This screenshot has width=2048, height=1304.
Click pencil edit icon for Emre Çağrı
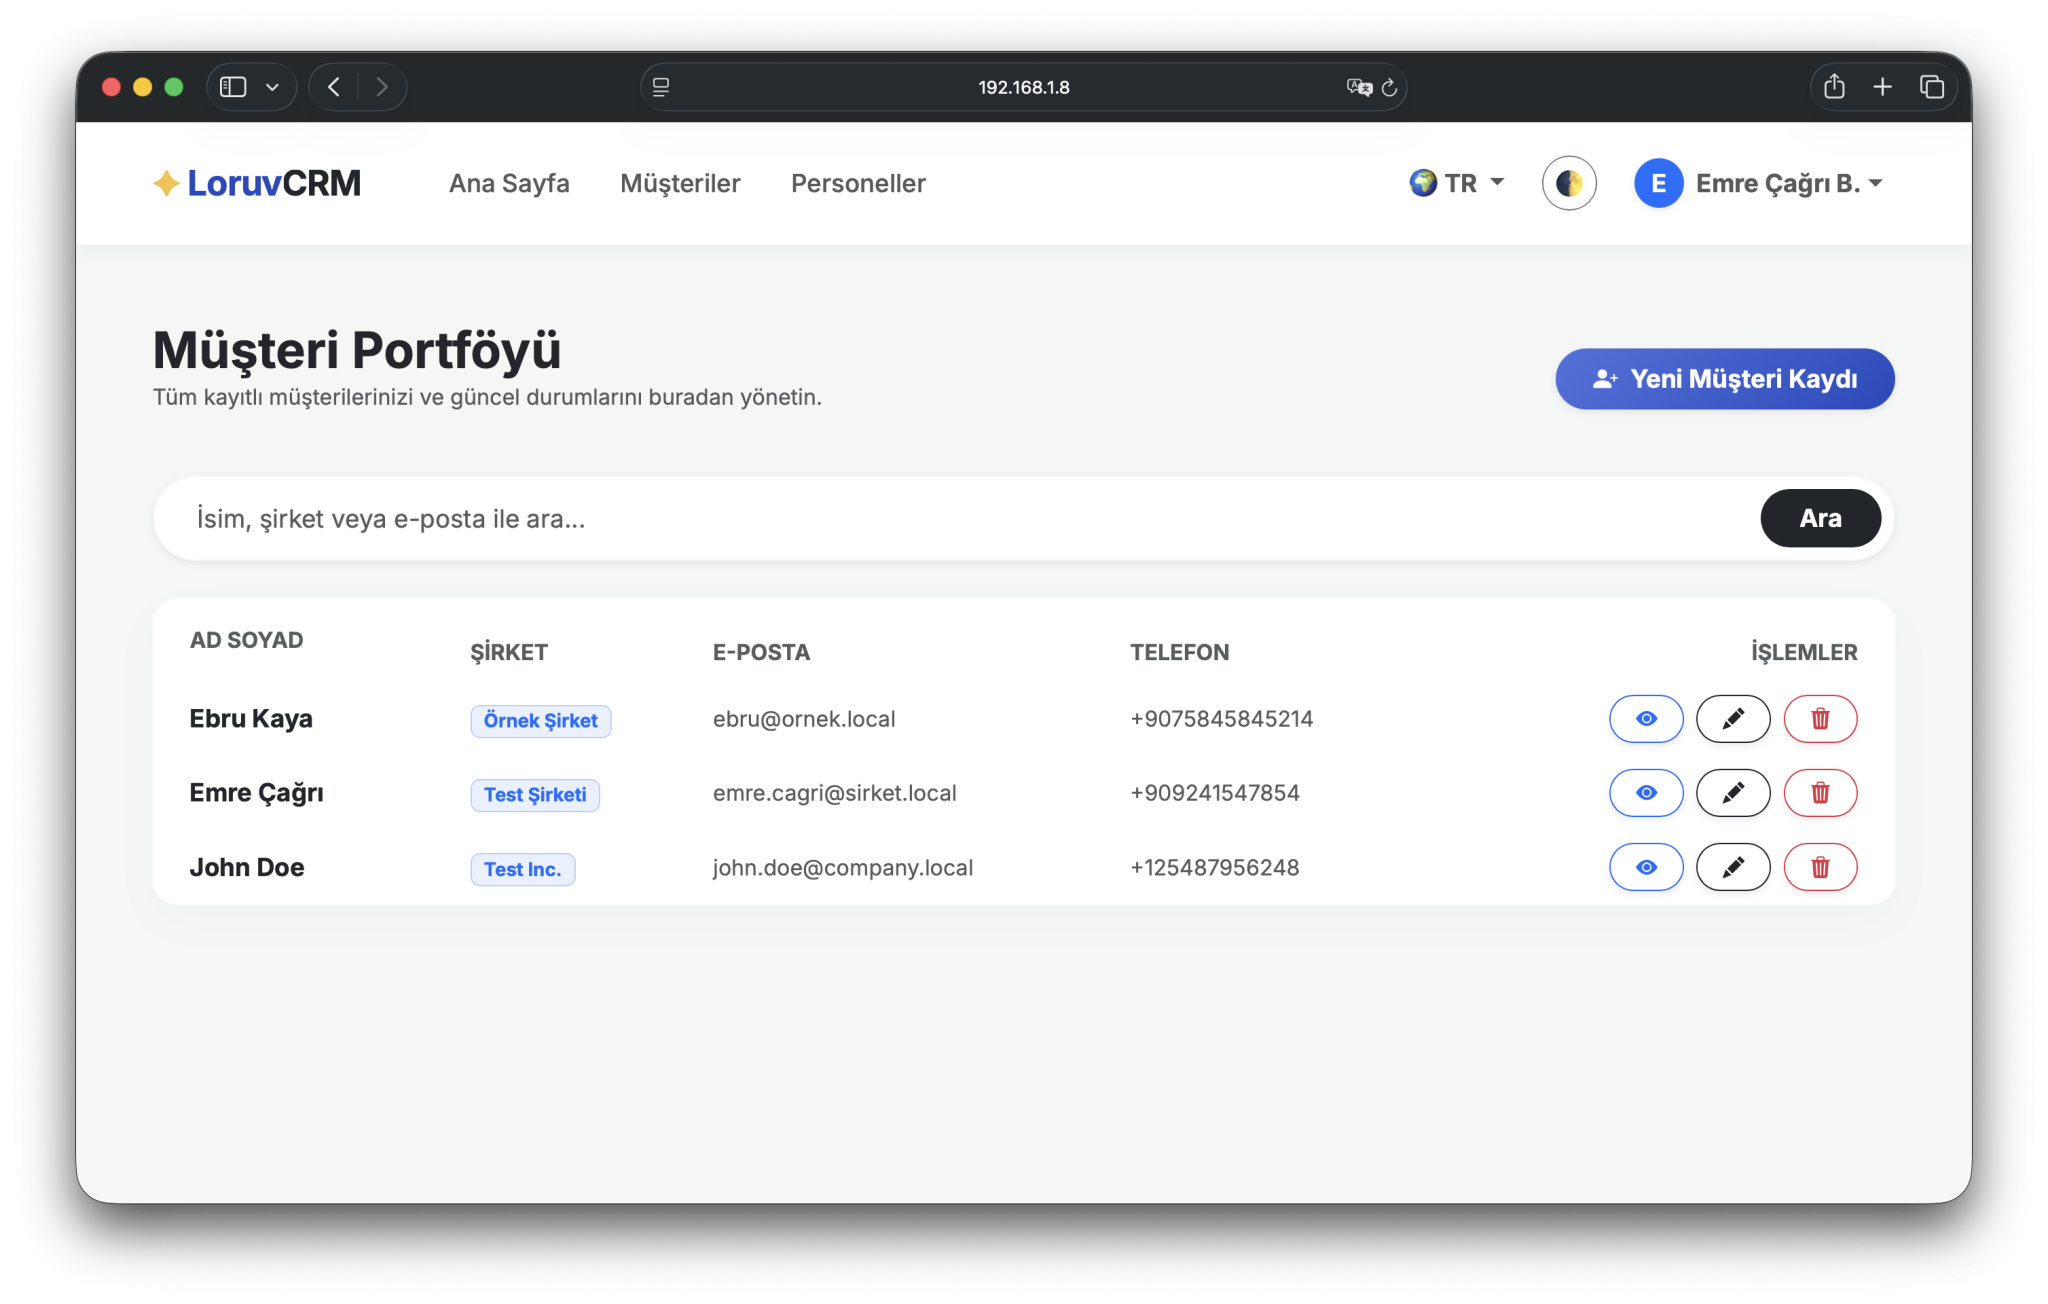[1732, 793]
